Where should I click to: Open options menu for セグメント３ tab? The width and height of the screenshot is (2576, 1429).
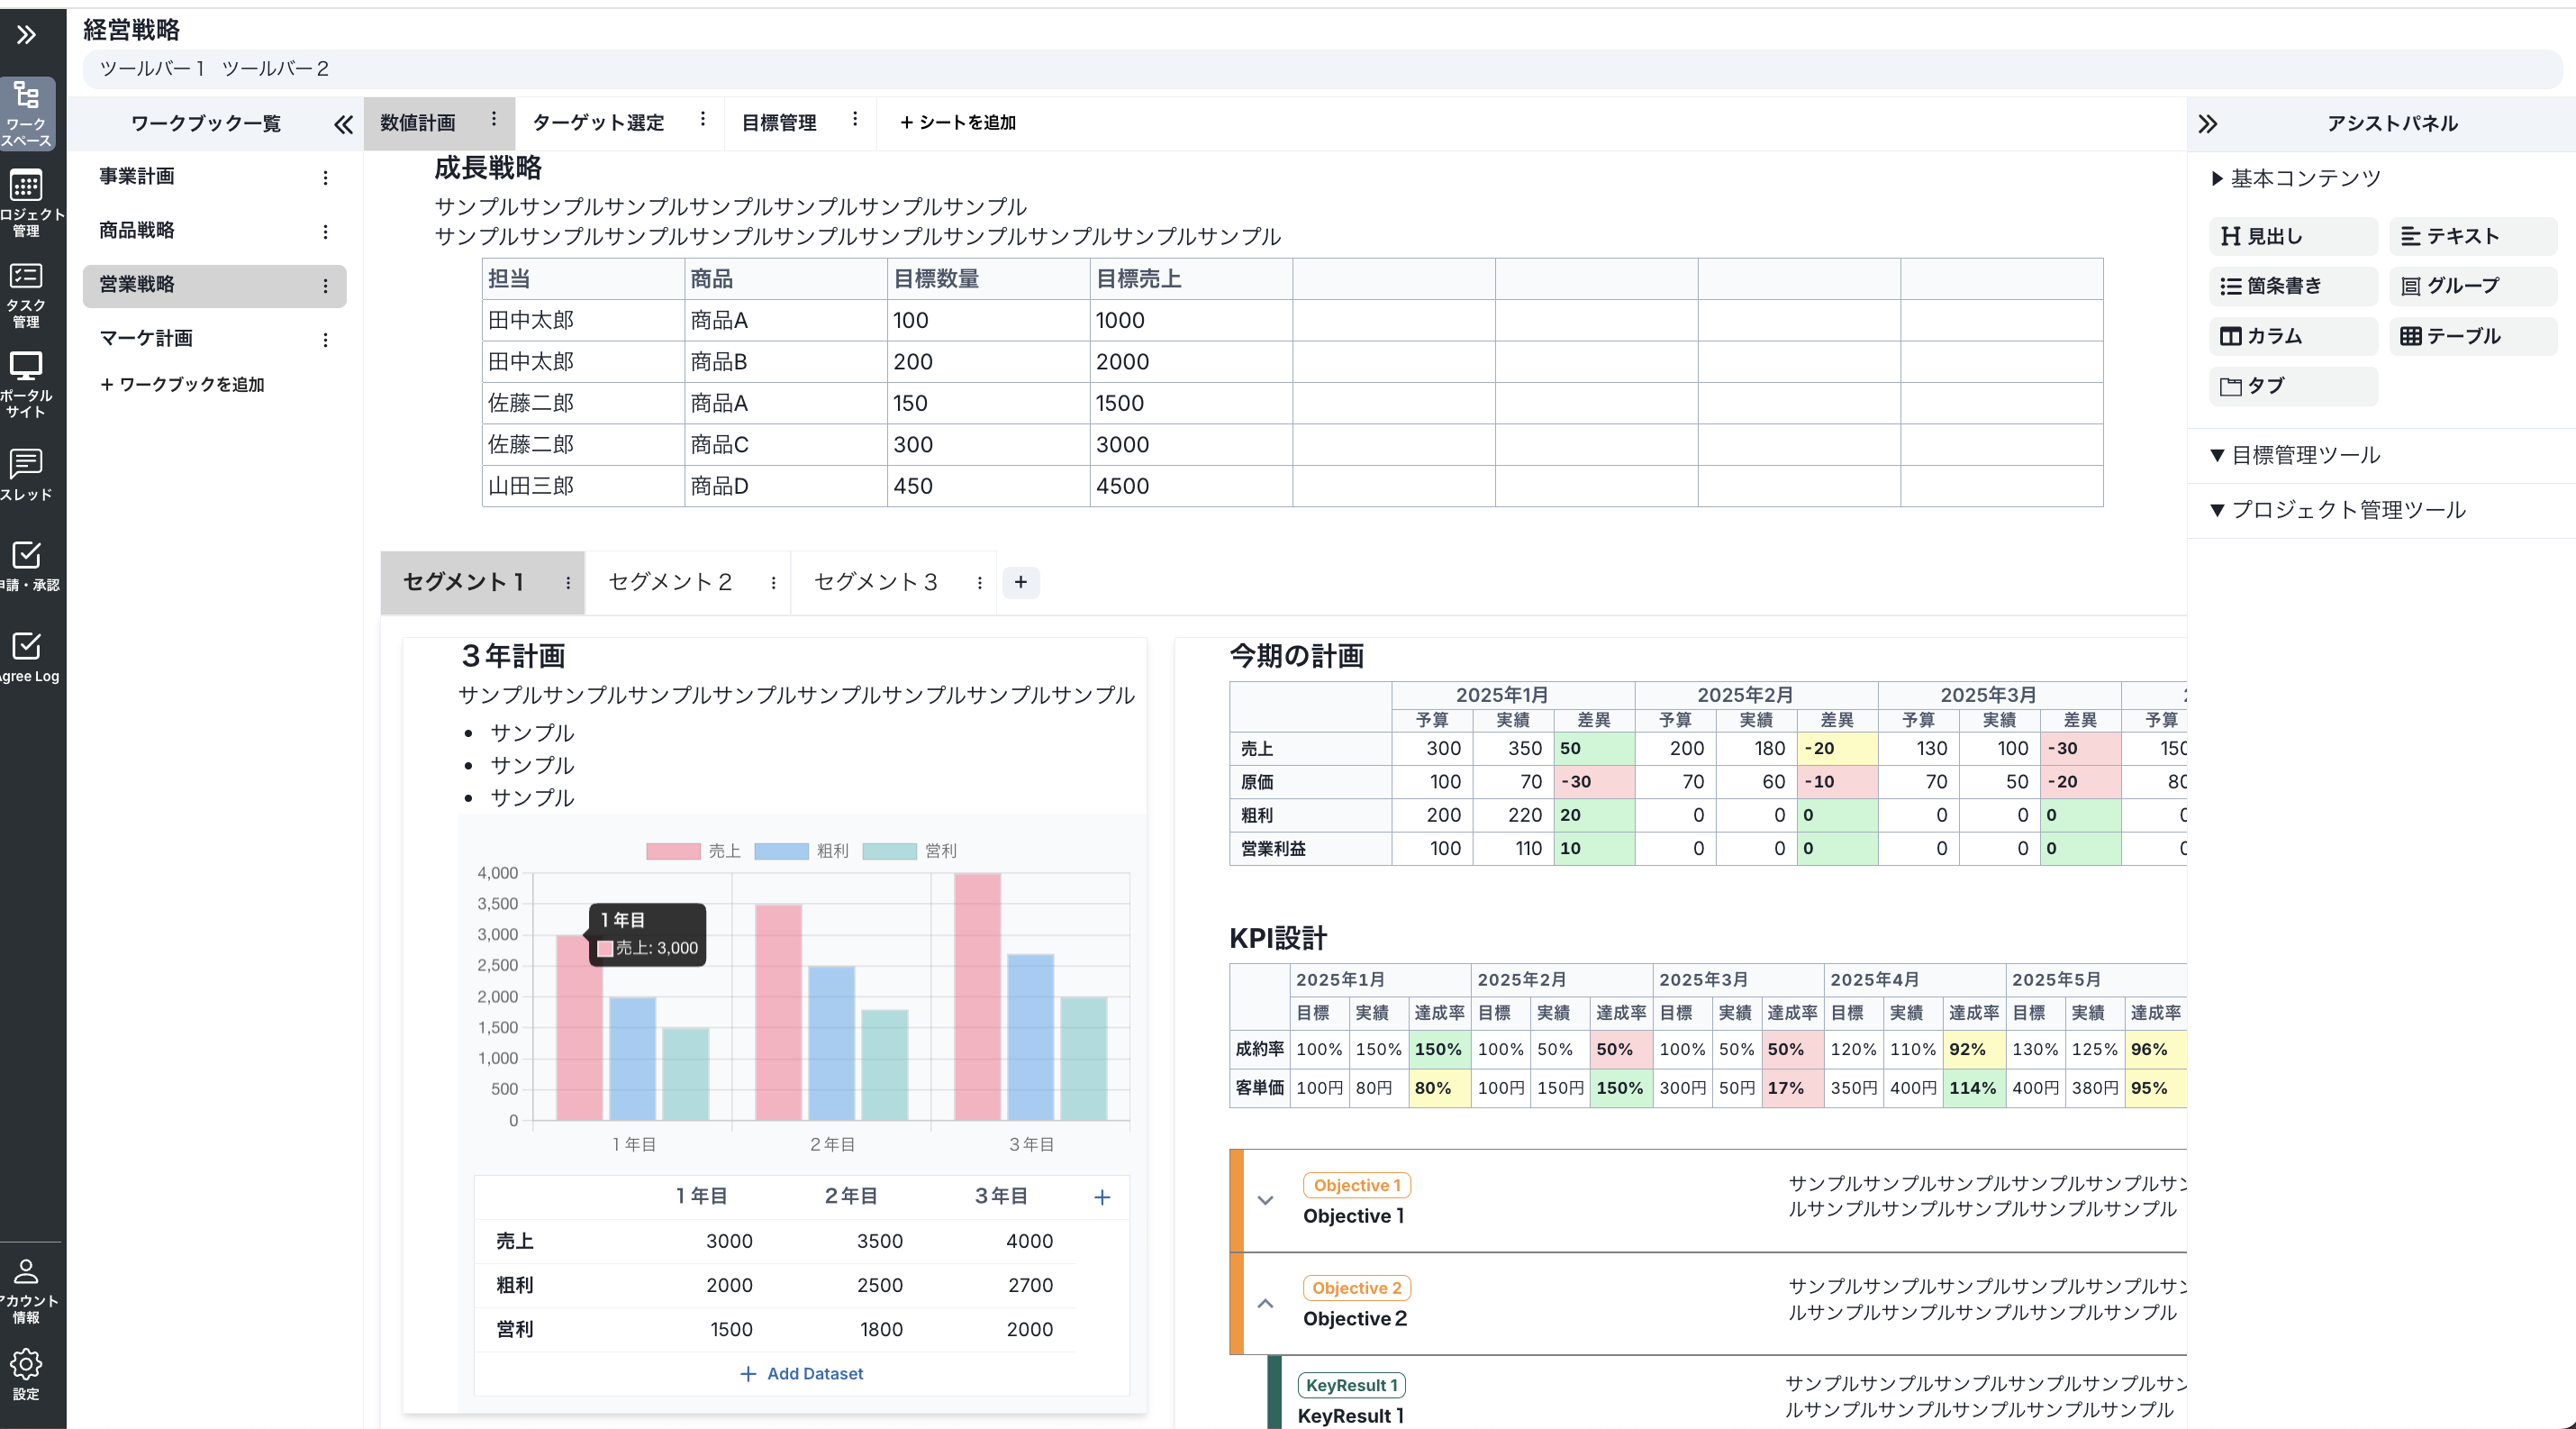[979, 583]
